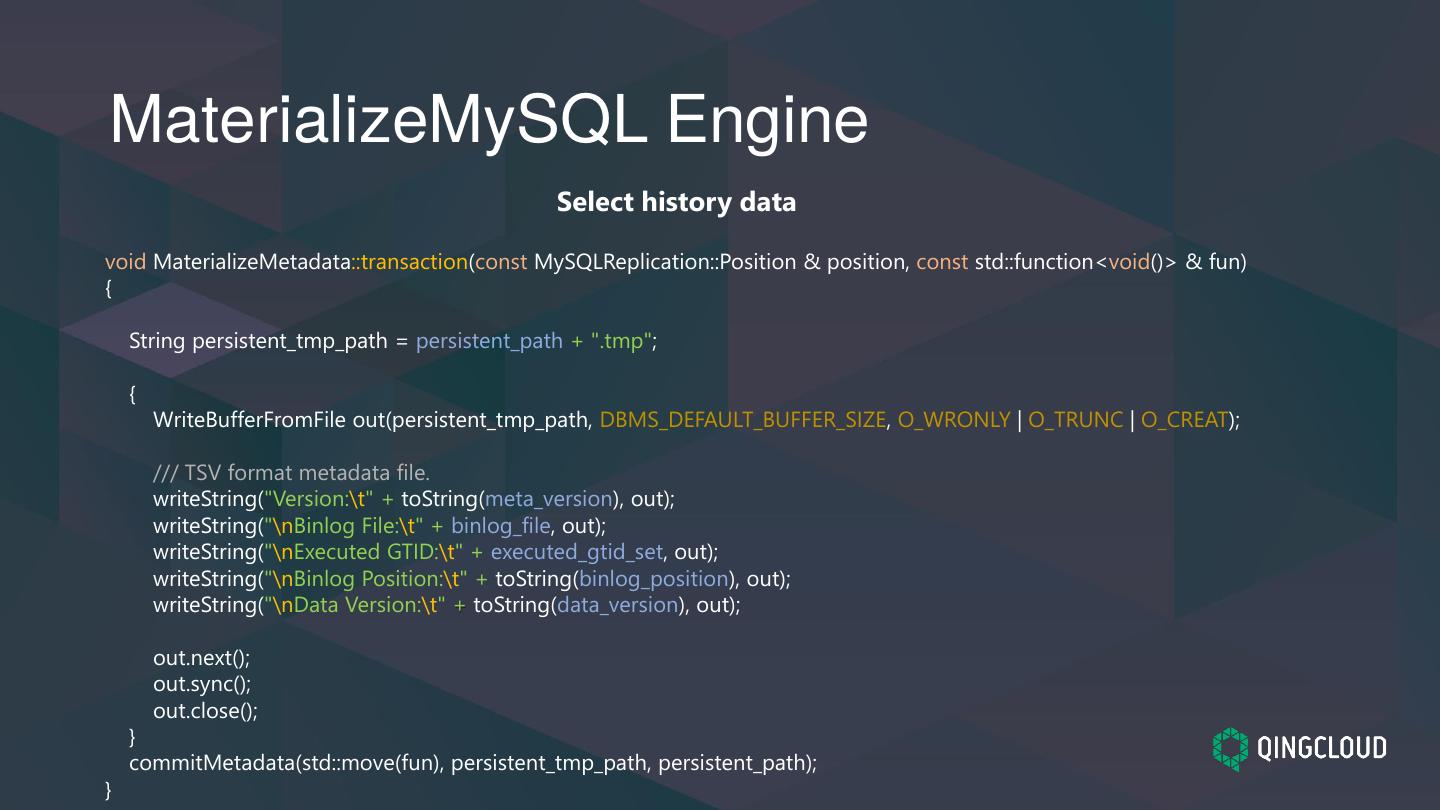Select the O_CREAT flag

[x=1183, y=420]
